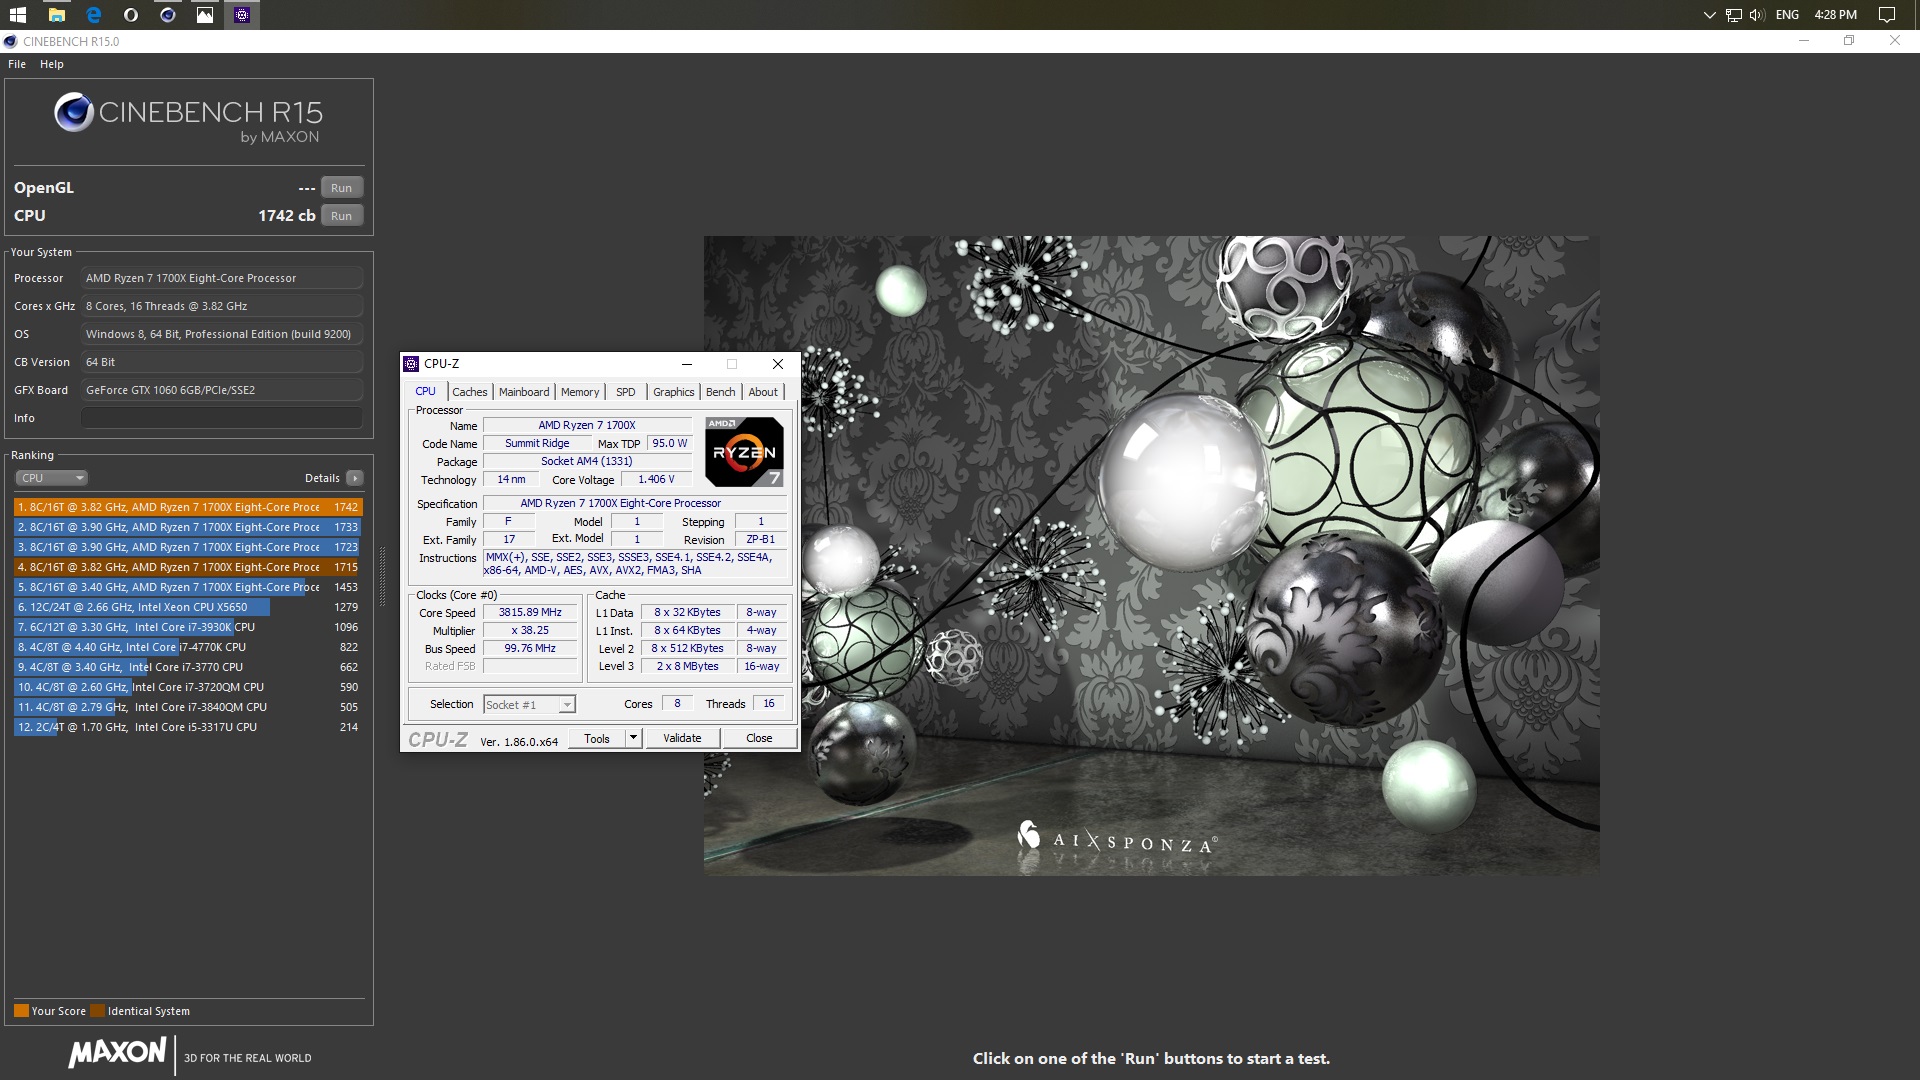Open the ENG input language indicator

1787,15
